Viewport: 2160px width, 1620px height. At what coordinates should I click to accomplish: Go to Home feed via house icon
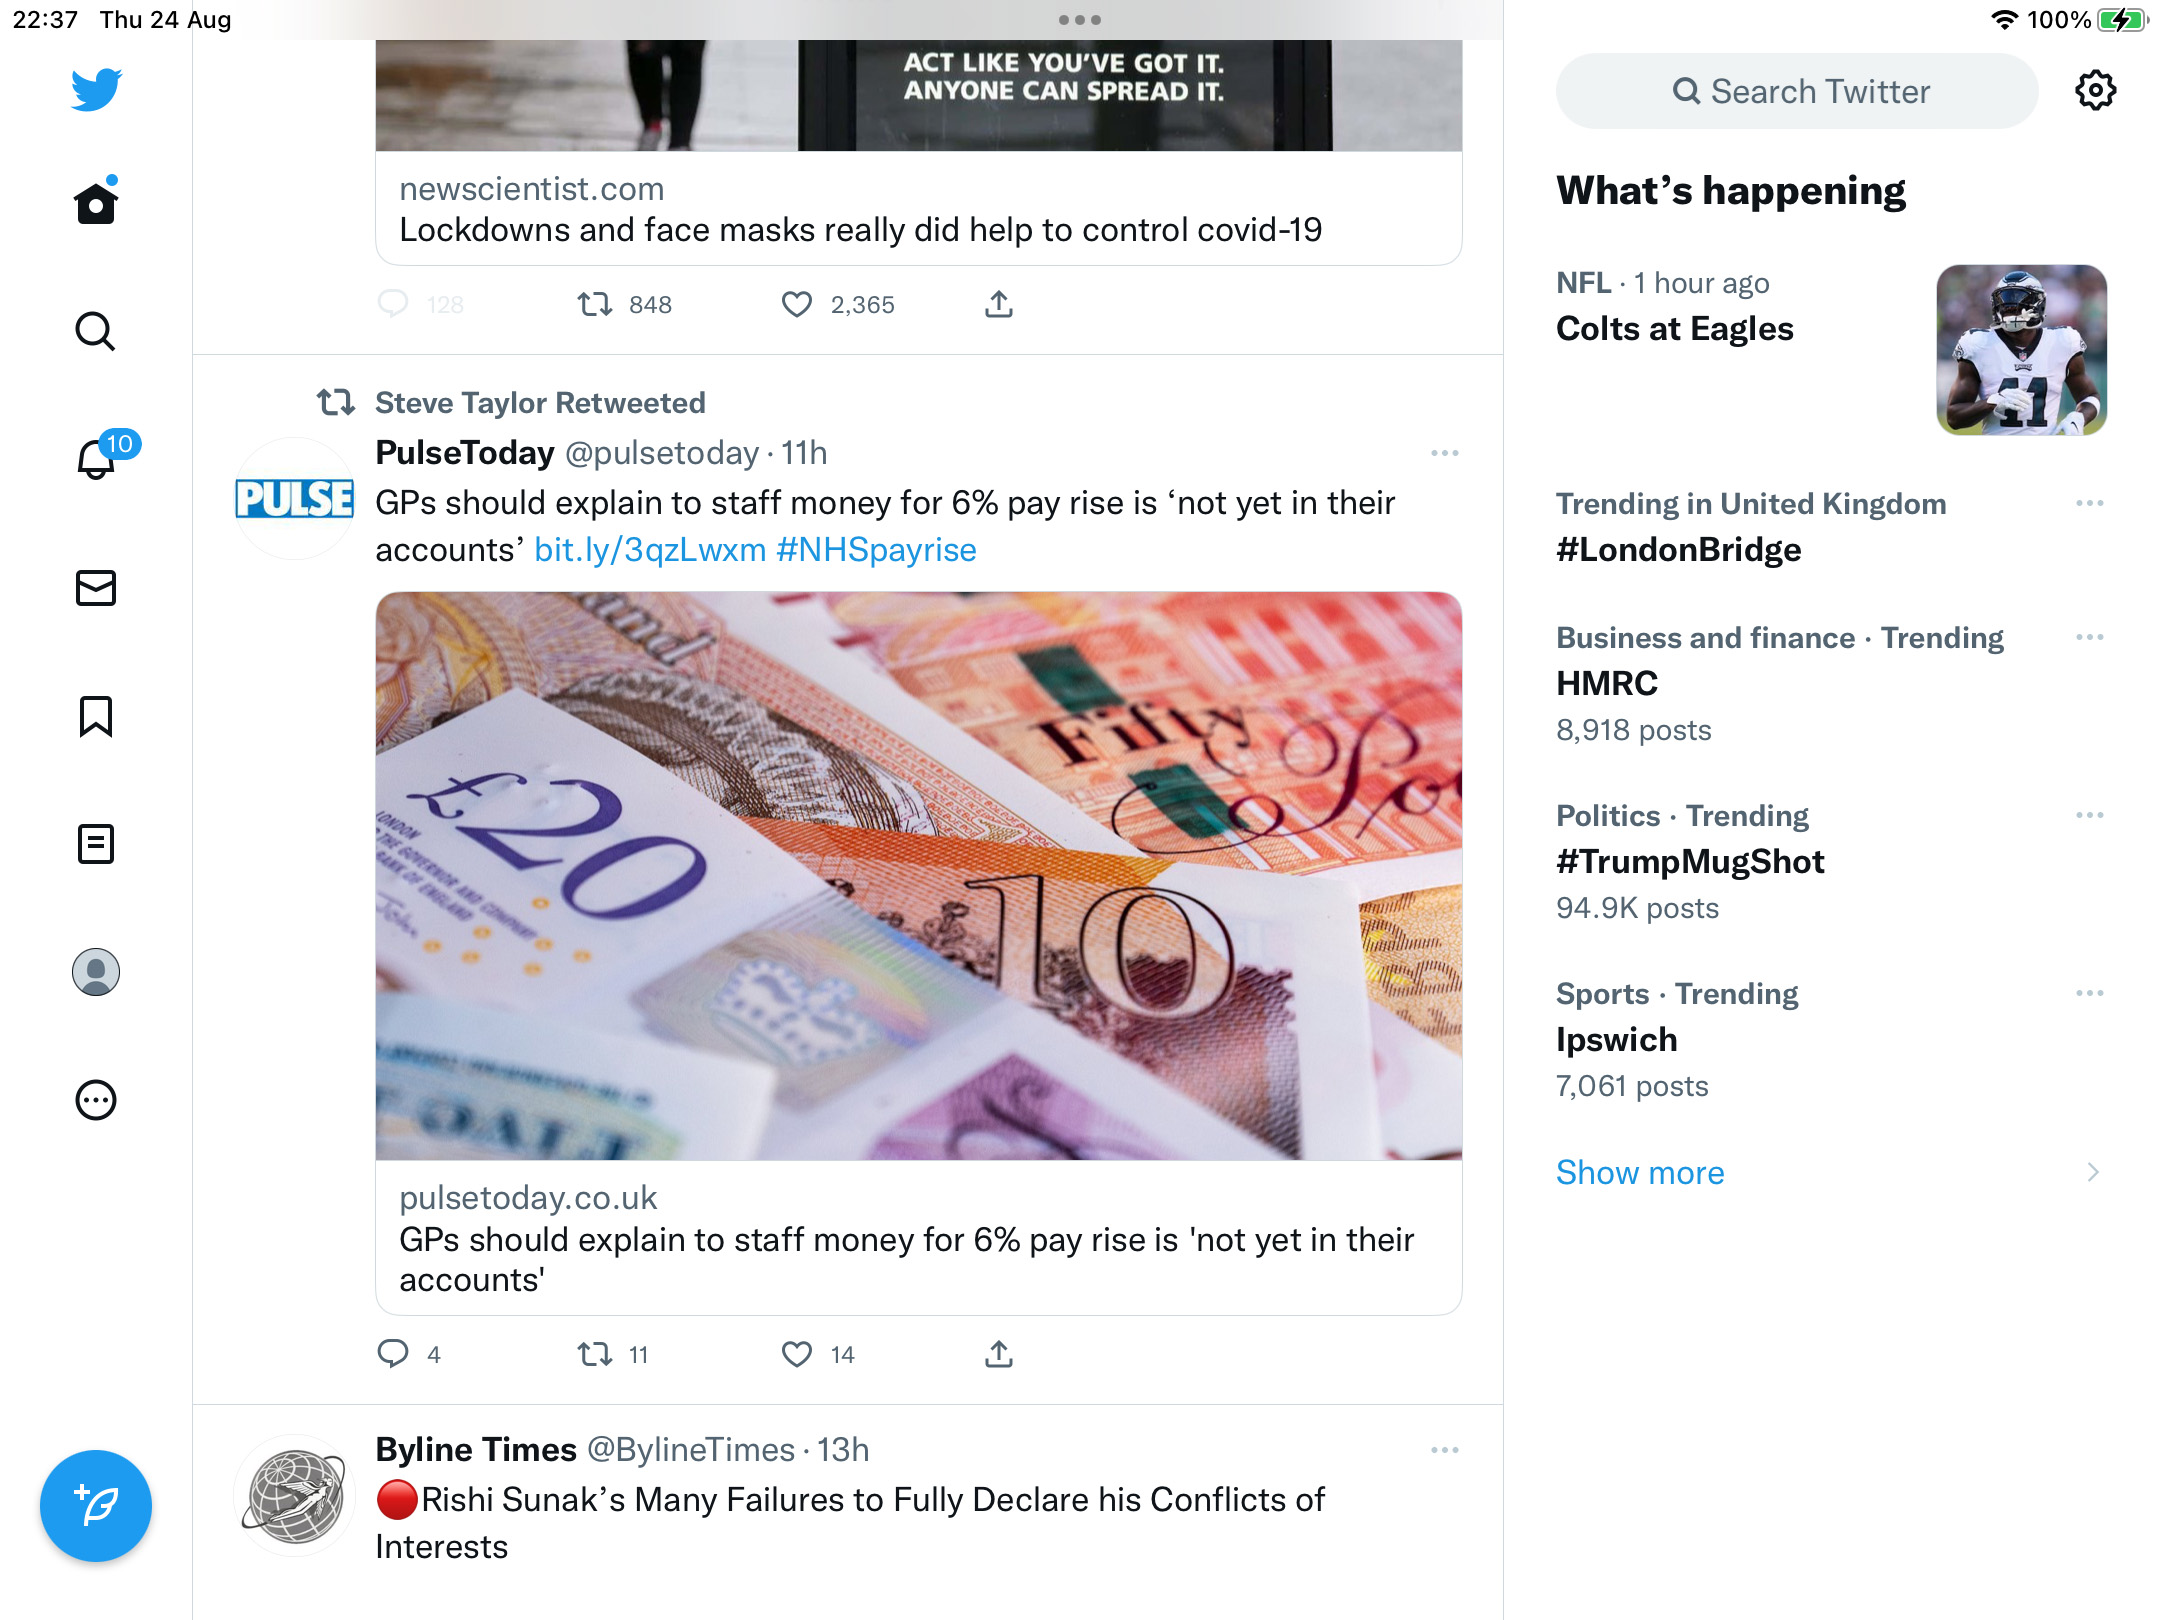point(96,203)
